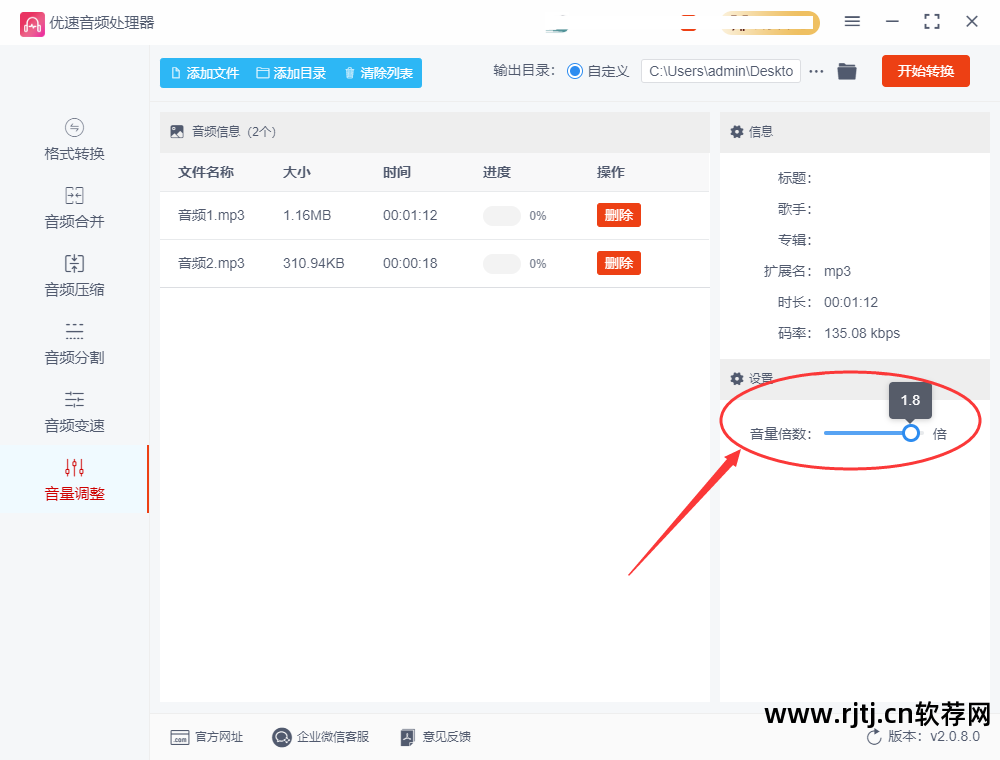Viewport: 1000px width, 760px height.
Task: Delete 音频2.mp3 from the list
Action: click(619, 263)
